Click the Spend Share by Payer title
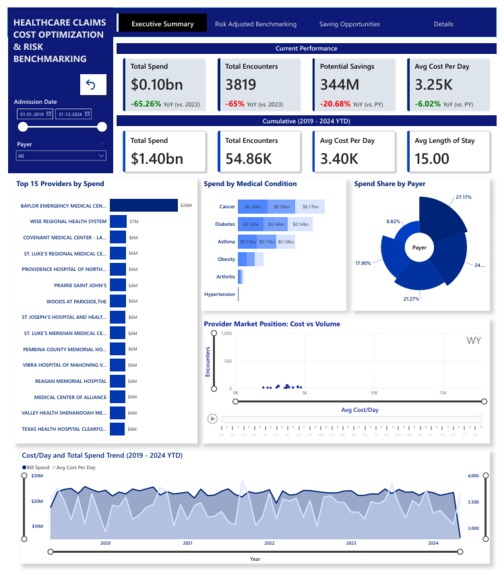This screenshot has height=573, width=500. click(390, 183)
